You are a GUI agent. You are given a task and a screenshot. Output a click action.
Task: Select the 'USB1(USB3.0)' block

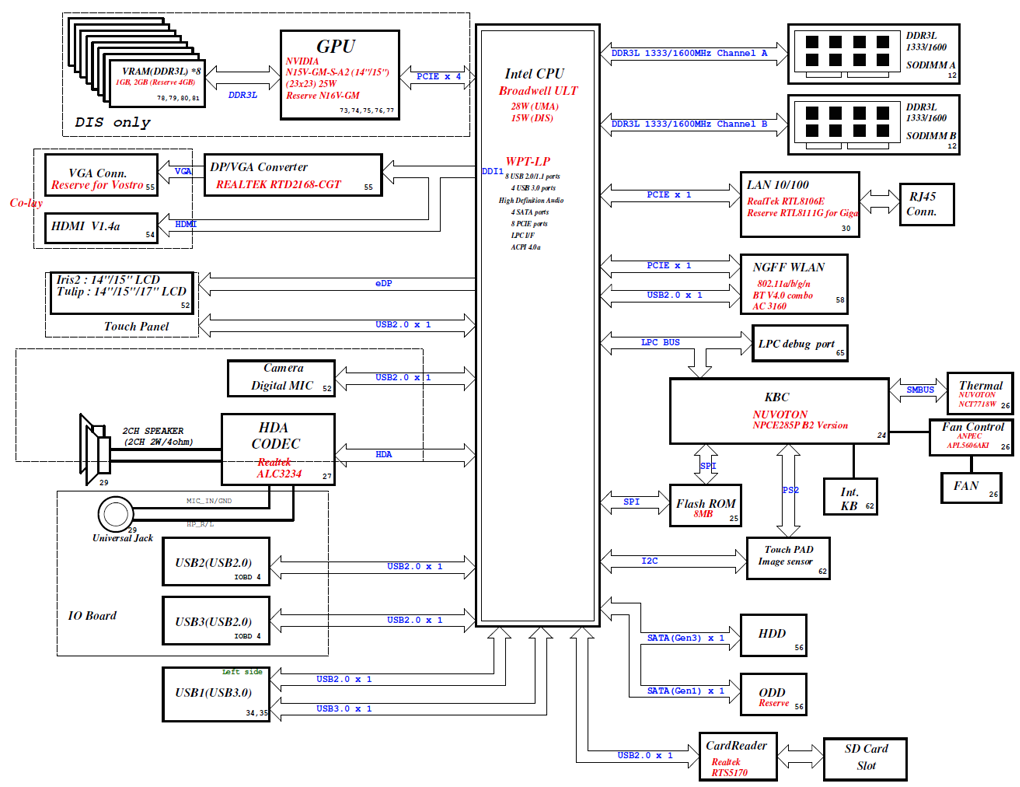point(215,694)
